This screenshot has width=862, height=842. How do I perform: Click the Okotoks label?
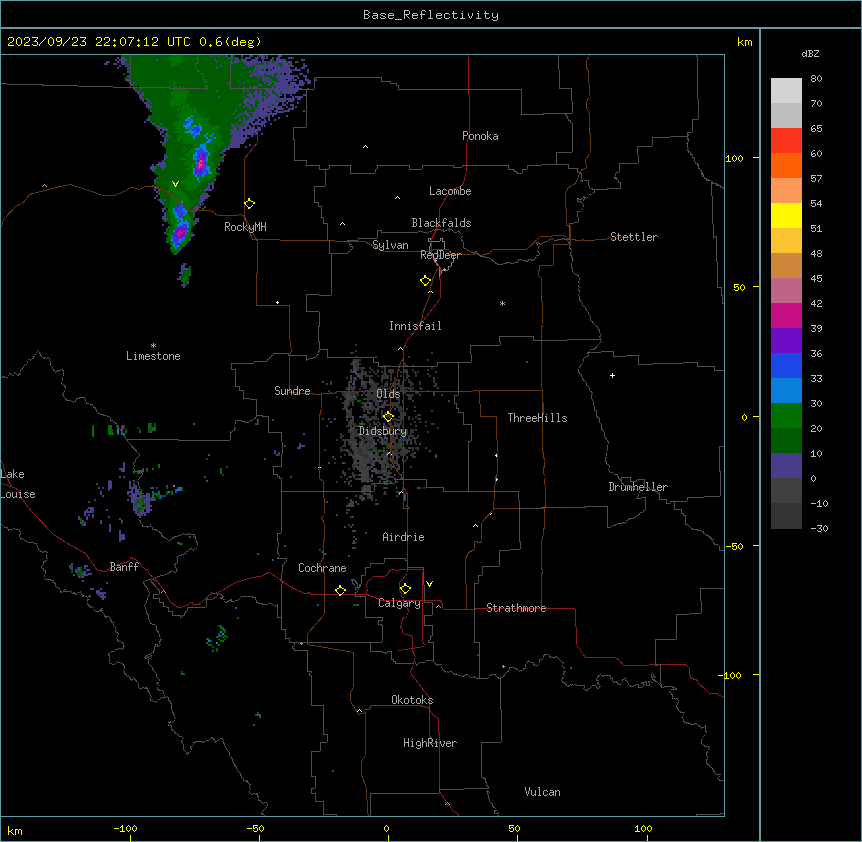[x=412, y=700]
